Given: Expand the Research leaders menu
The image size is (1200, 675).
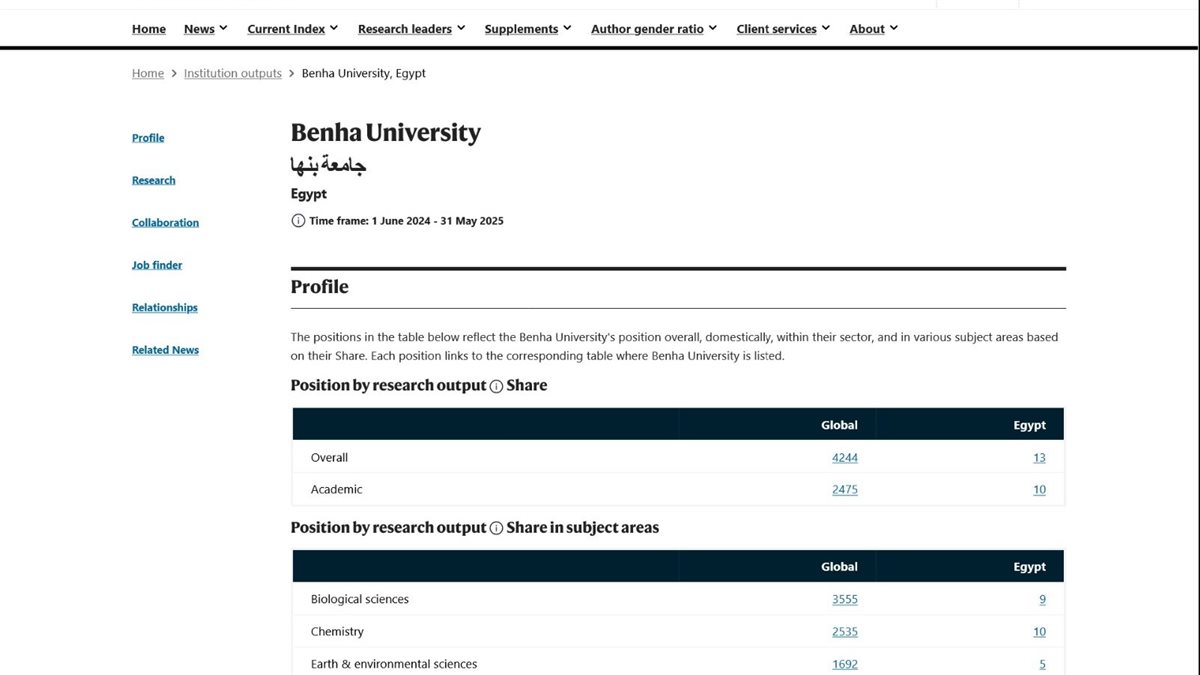Looking at the screenshot, I should pos(411,29).
